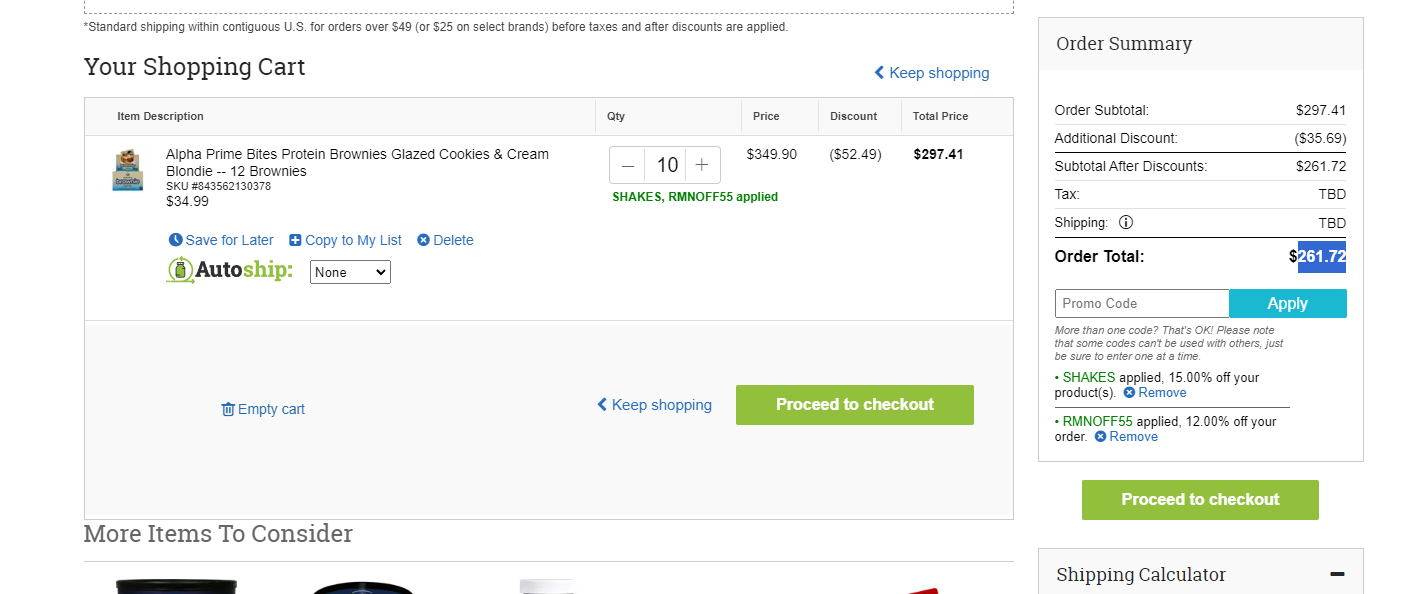Open the shipping info icon
The height and width of the screenshot is (594, 1406).
pos(1125,222)
